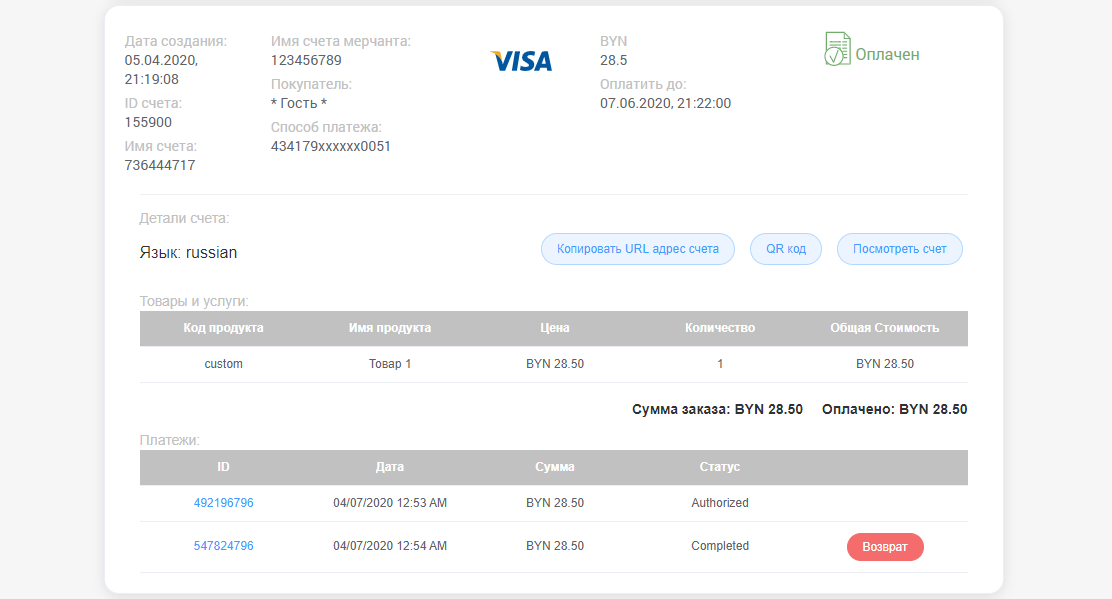1112x599 pixels.
Task: Click the VISA card logo
Action: point(521,62)
